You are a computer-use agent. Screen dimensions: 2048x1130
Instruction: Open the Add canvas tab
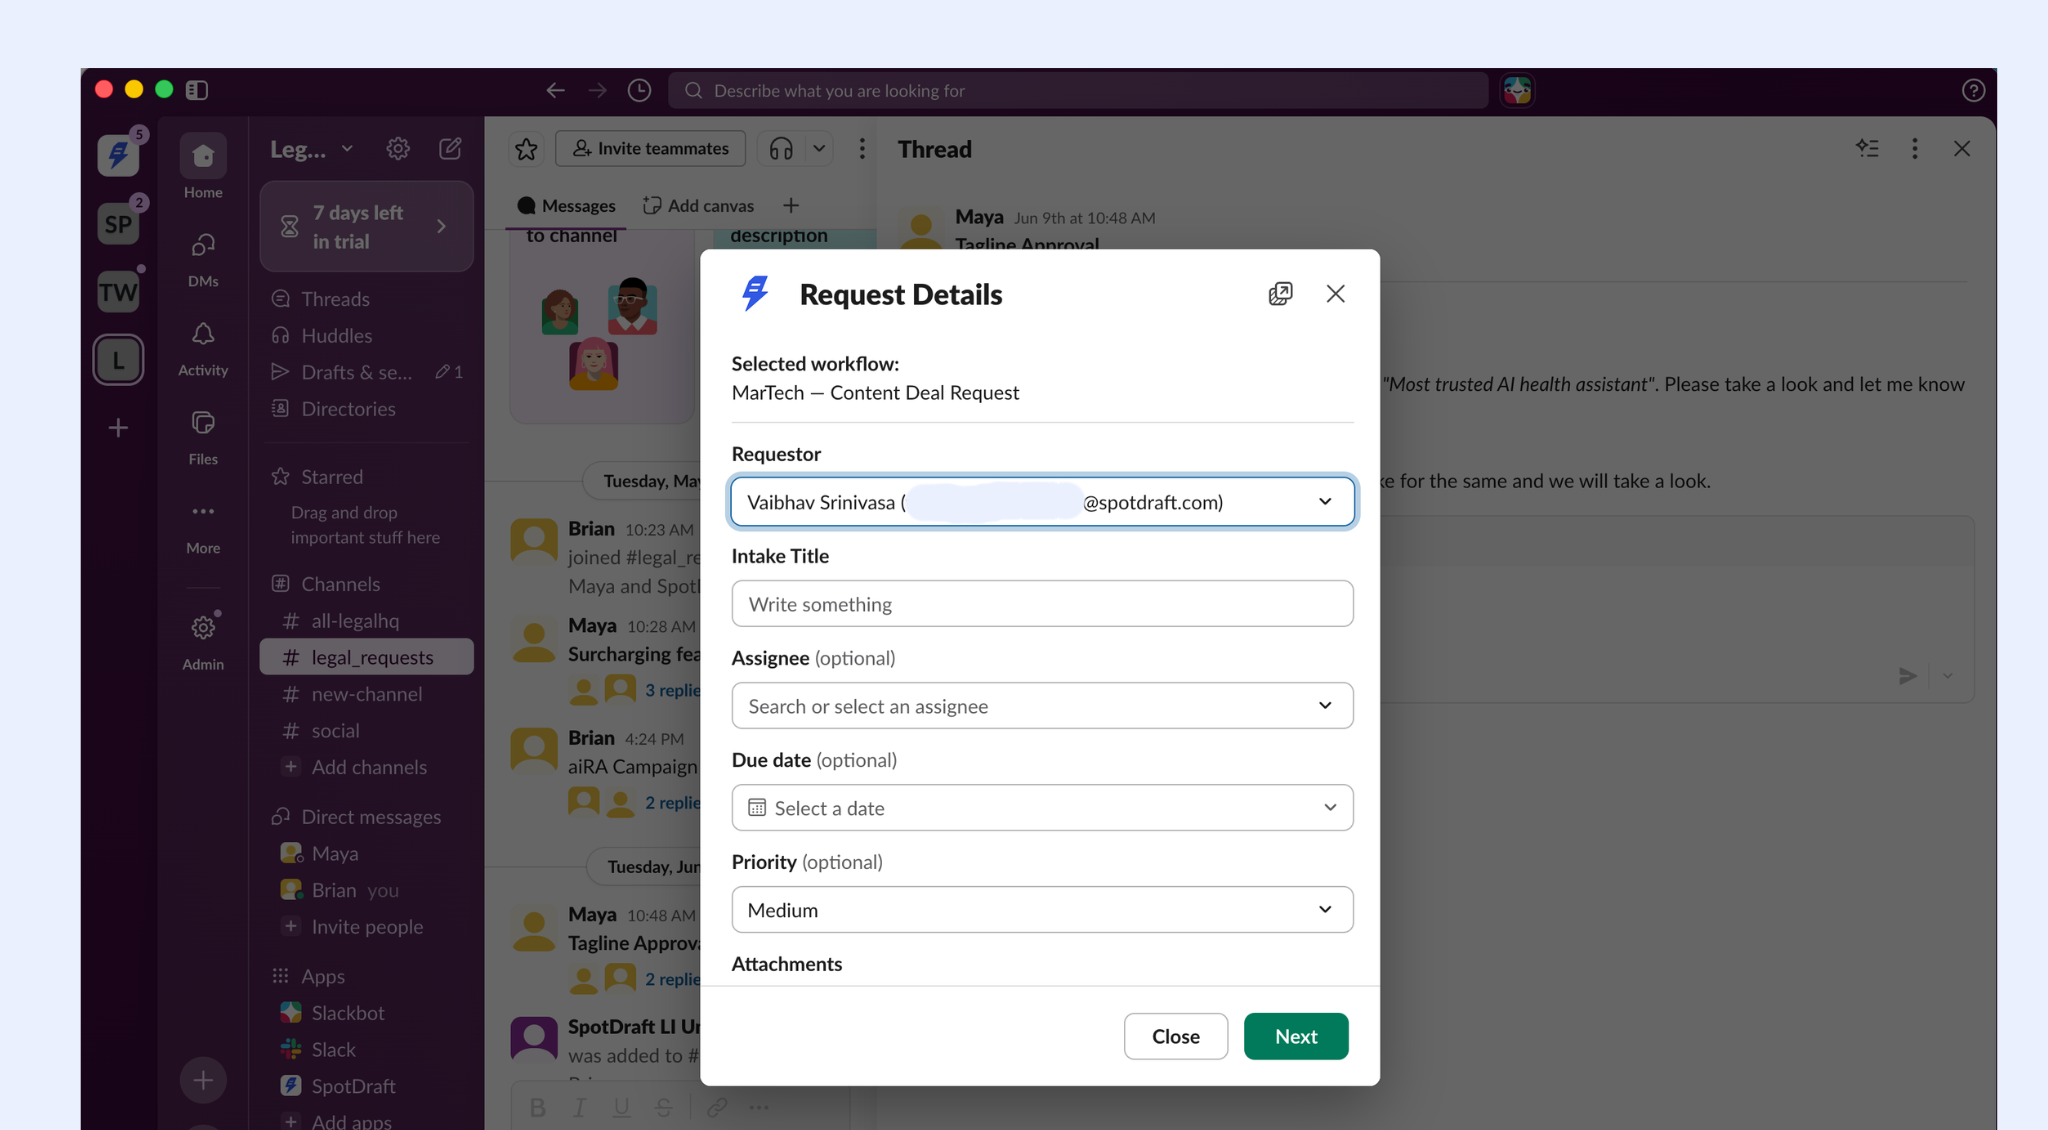[698, 206]
